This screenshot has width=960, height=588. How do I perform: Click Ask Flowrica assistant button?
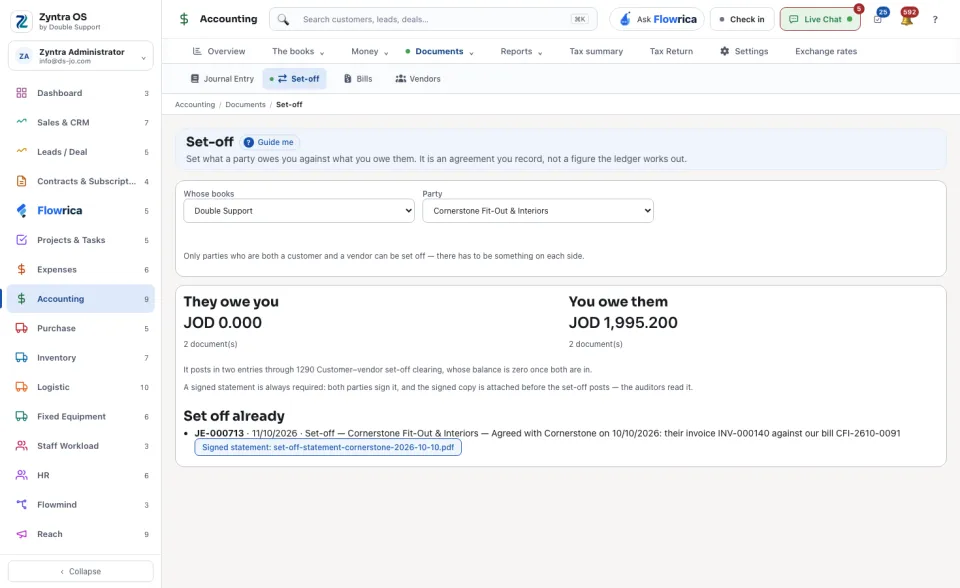(657, 19)
